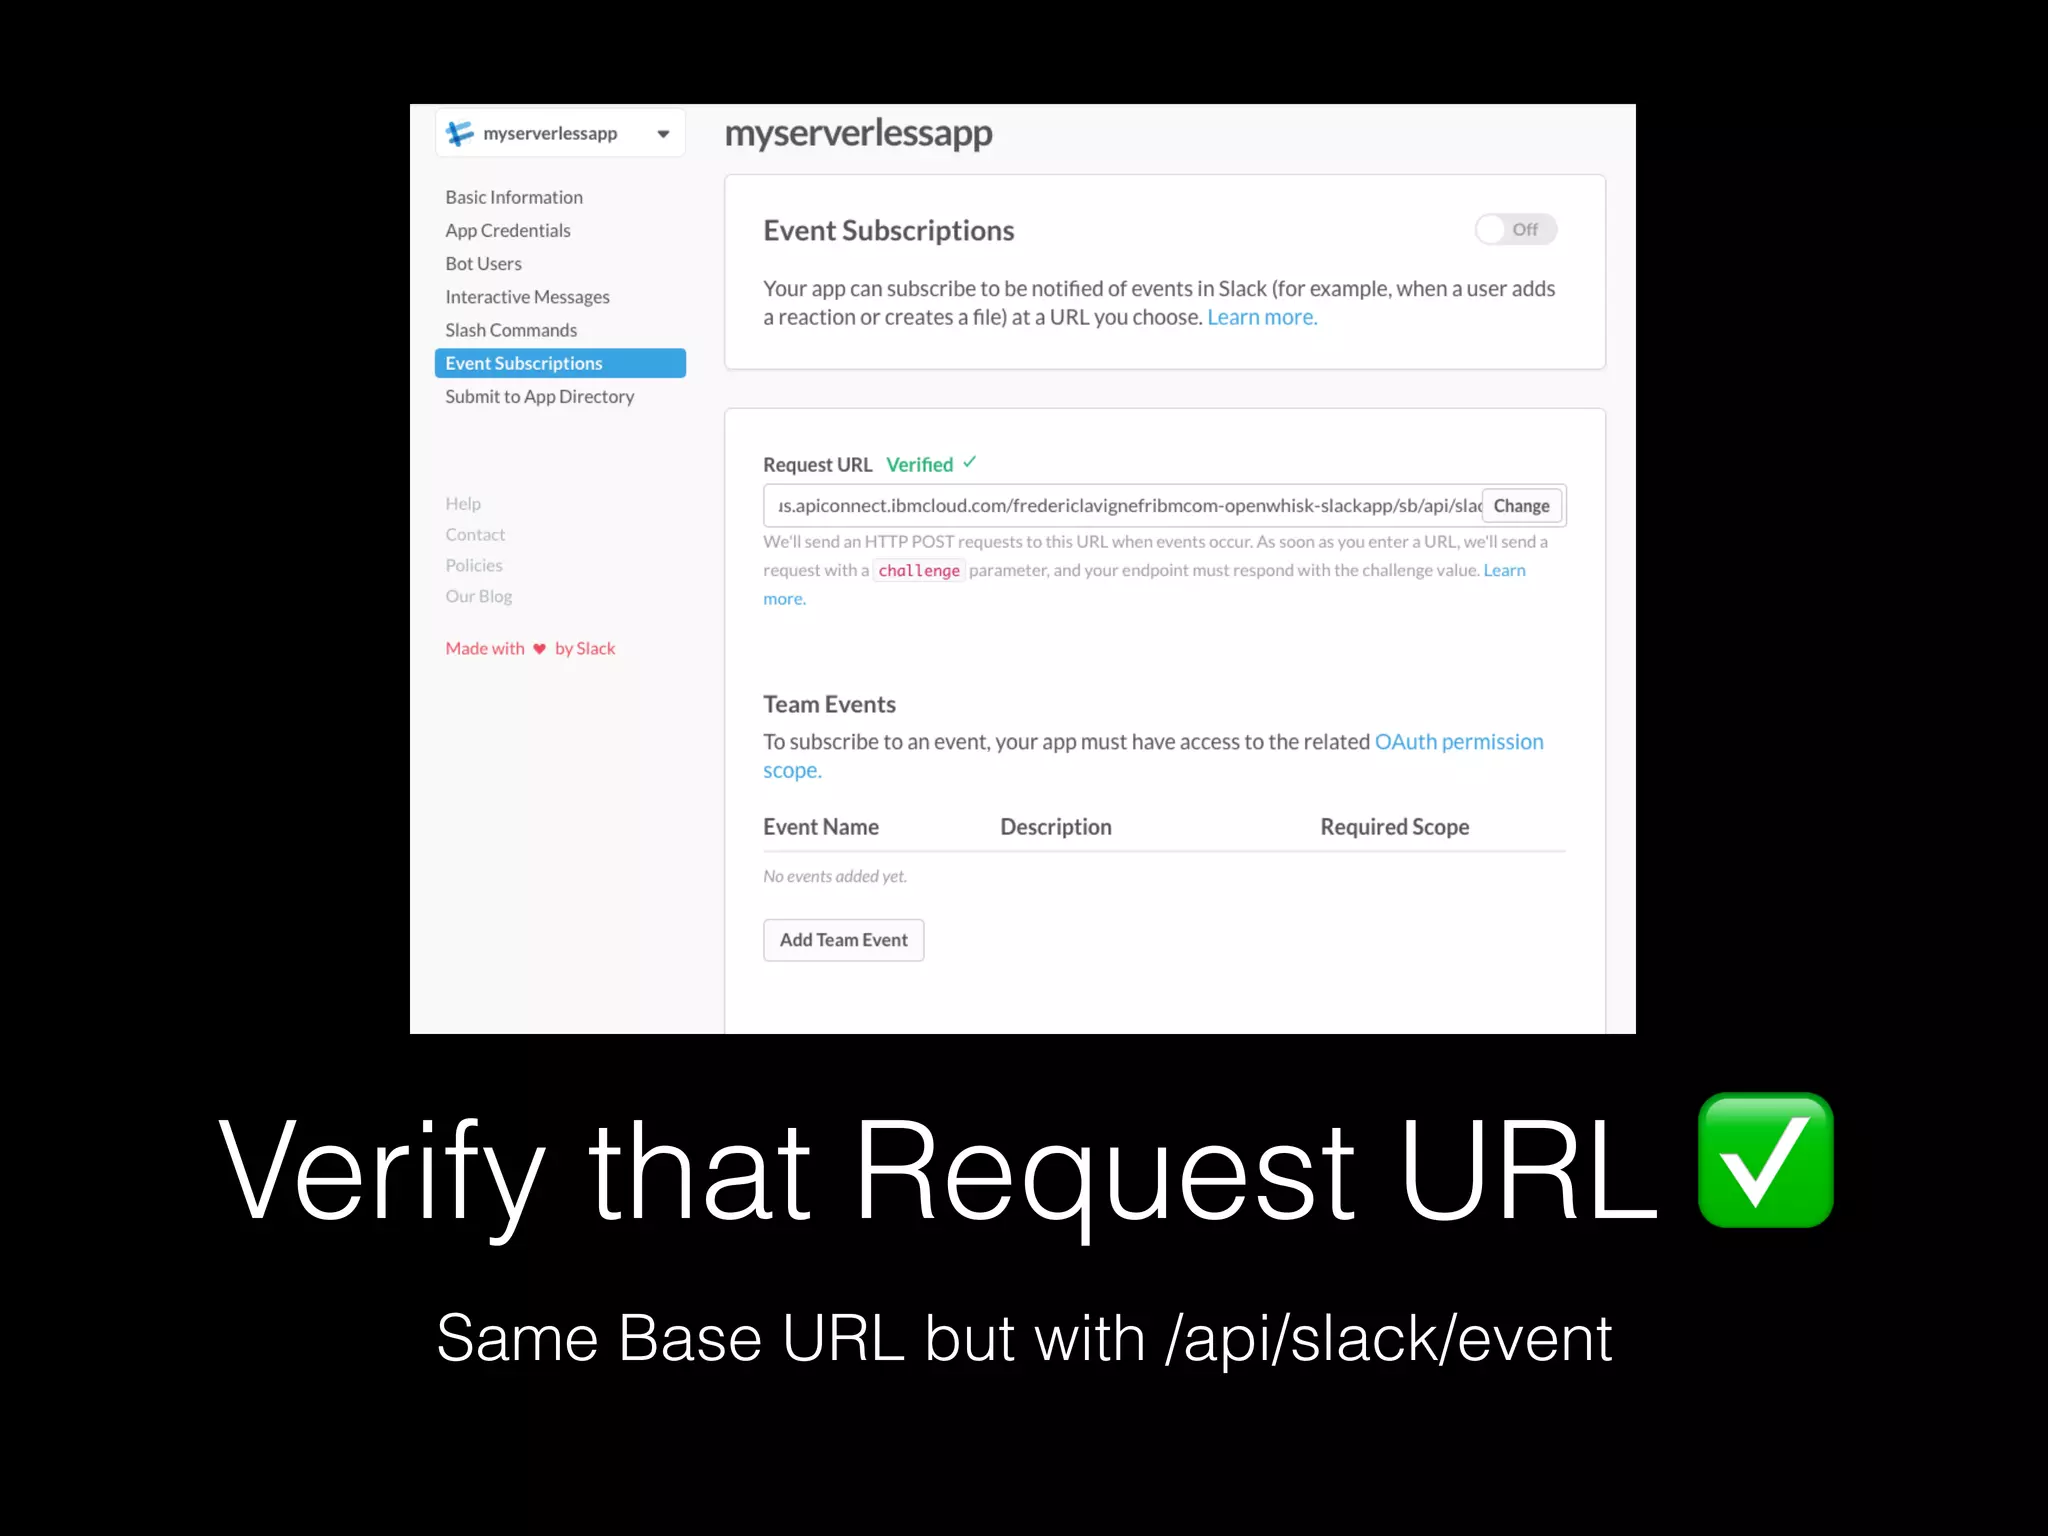This screenshot has width=2048, height=1536.
Task: Open the OAuth permission scope link
Action: tap(1459, 742)
